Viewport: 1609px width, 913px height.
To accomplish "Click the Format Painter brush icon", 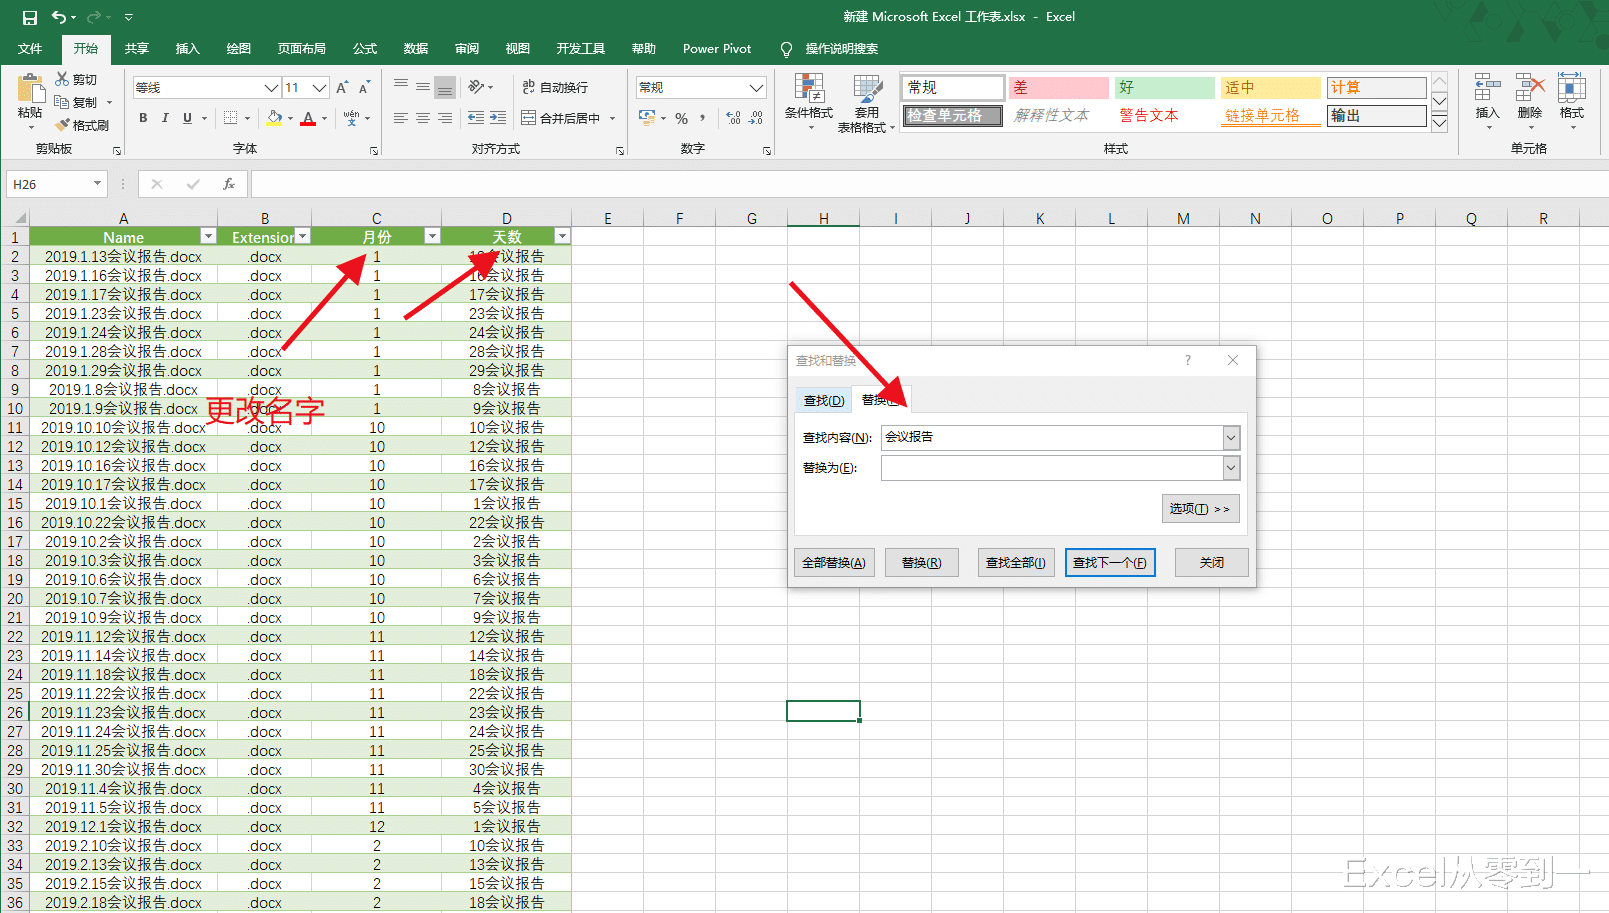I will pyautogui.click(x=63, y=125).
